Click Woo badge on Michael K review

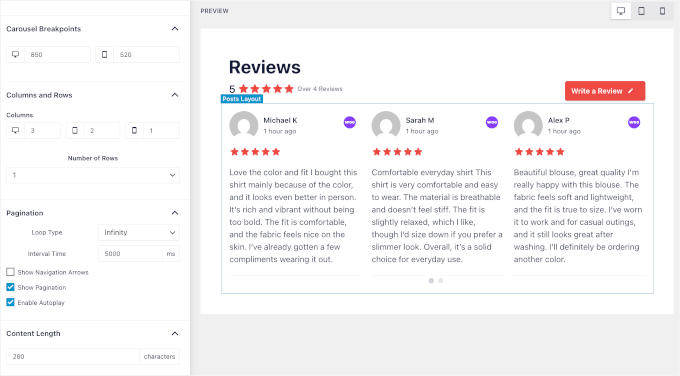pyautogui.click(x=350, y=122)
